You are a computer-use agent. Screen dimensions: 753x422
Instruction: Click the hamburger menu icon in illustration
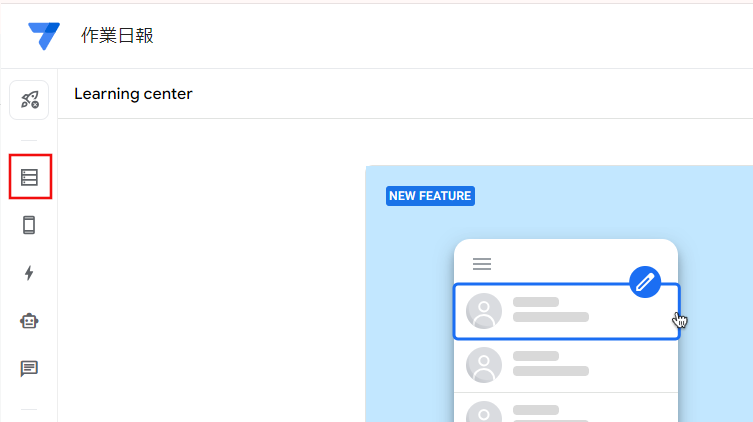tap(482, 264)
